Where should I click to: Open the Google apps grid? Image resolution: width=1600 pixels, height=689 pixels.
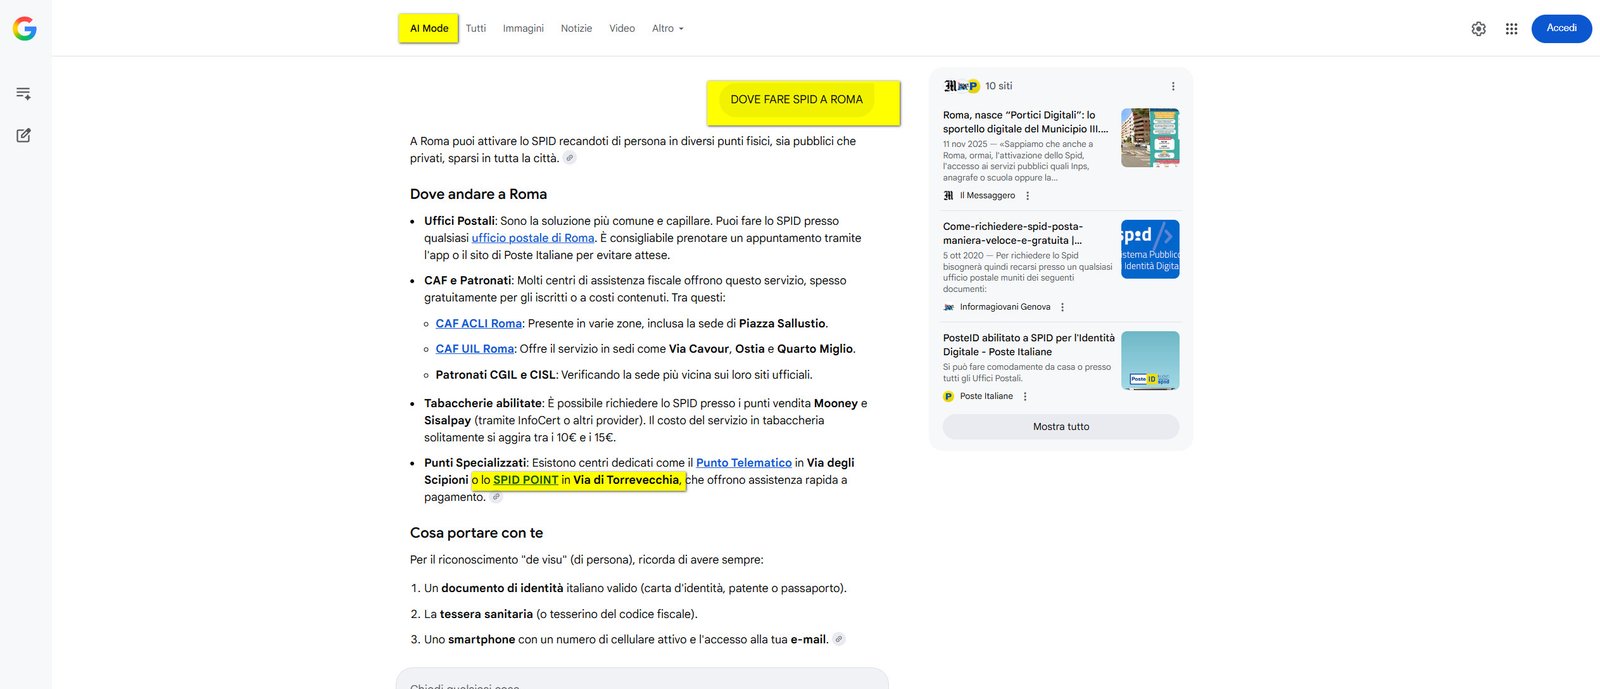(1511, 29)
